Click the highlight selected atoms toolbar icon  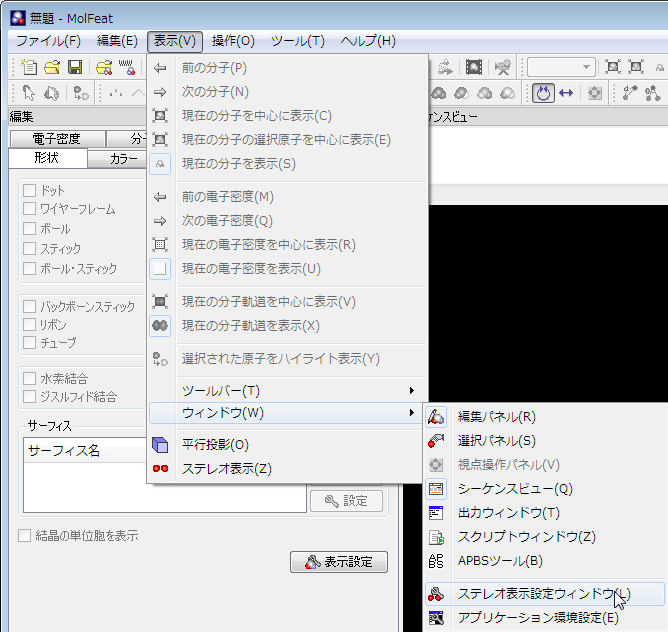tap(81, 93)
